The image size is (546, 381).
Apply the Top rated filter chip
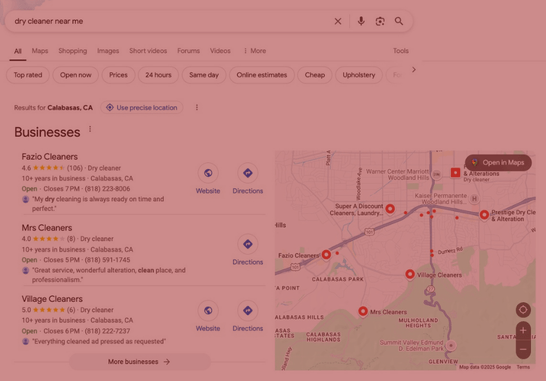28,75
